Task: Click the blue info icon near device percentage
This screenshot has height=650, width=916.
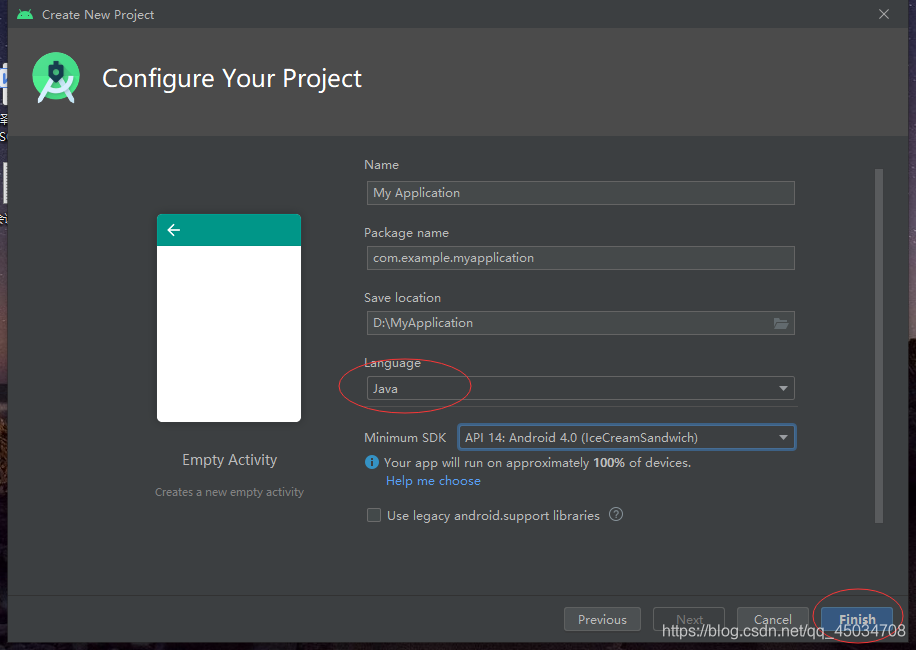Action: coord(371,462)
